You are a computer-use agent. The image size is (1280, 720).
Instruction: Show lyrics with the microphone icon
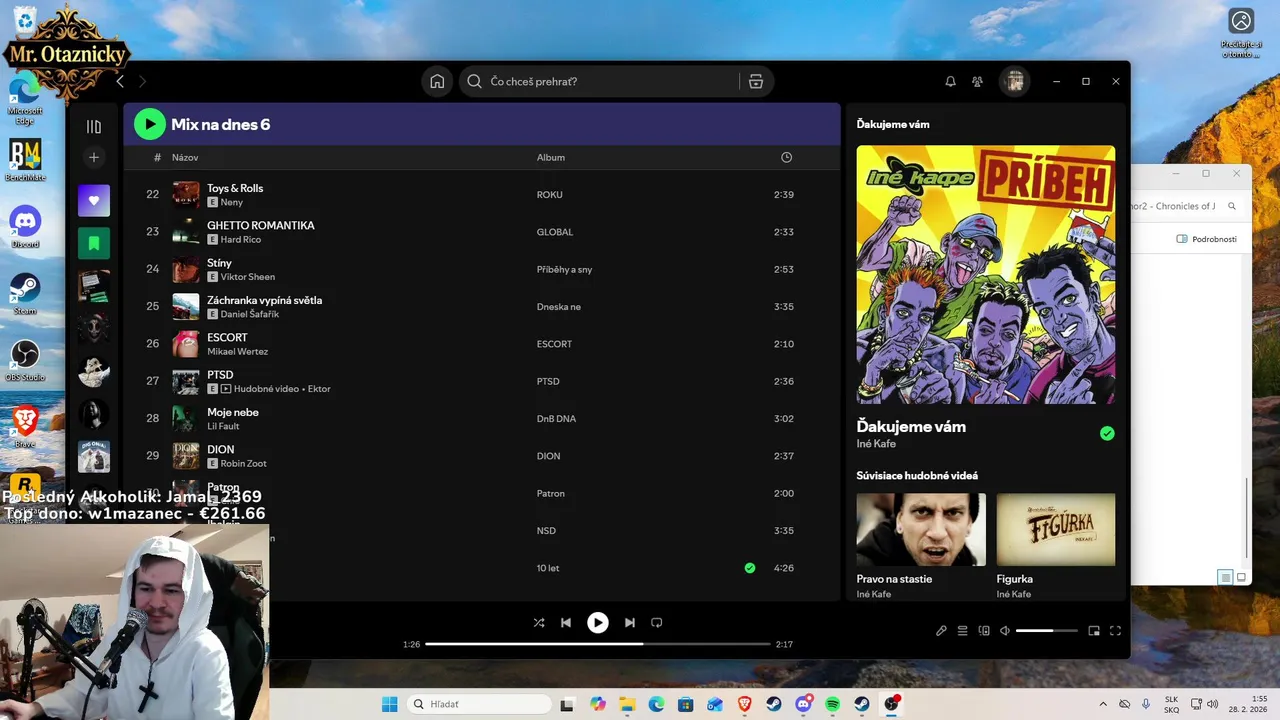coord(941,631)
